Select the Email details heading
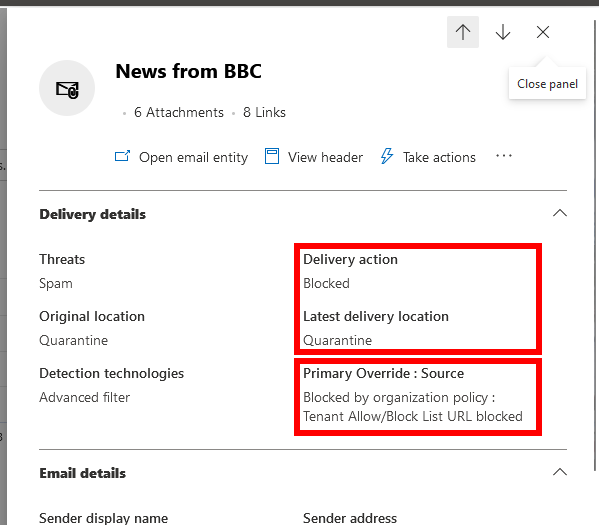This screenshot has width=599, height=525. [x=83, y=473]
